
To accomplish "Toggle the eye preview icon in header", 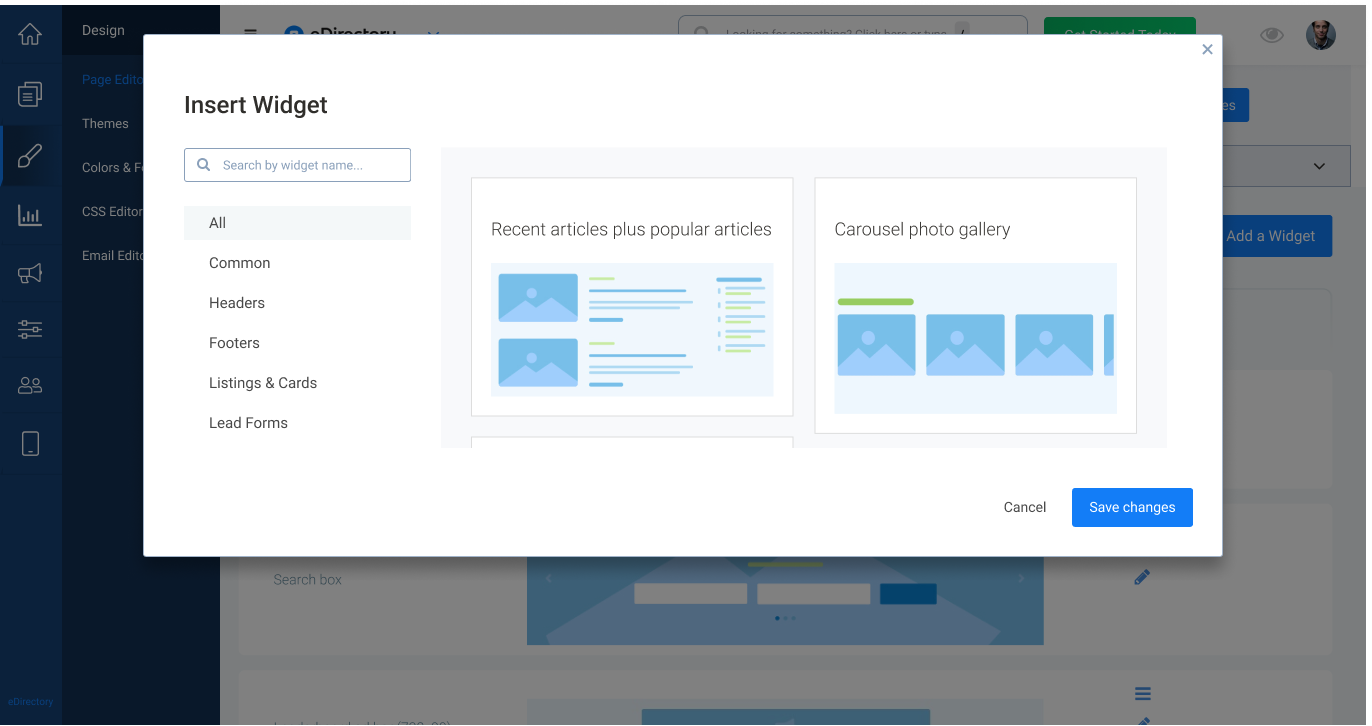I will click(x=1271, y=35).
